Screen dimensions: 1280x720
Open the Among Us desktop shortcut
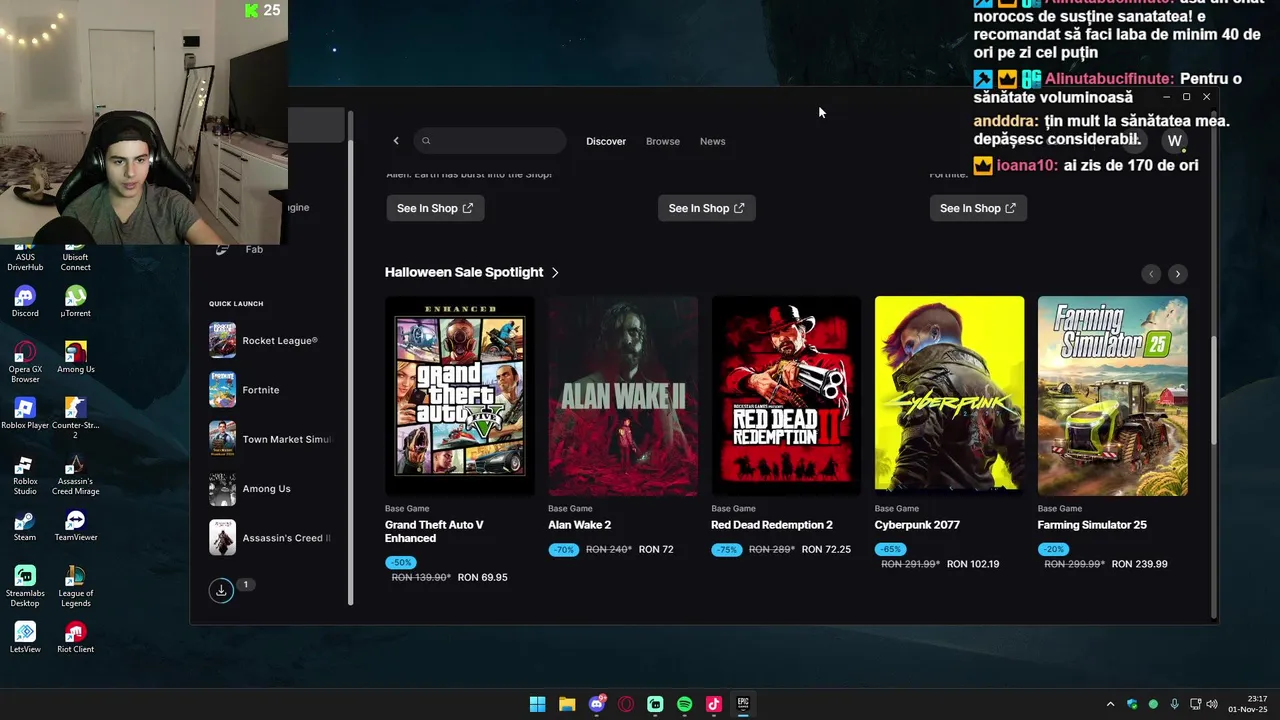[75, 358]
